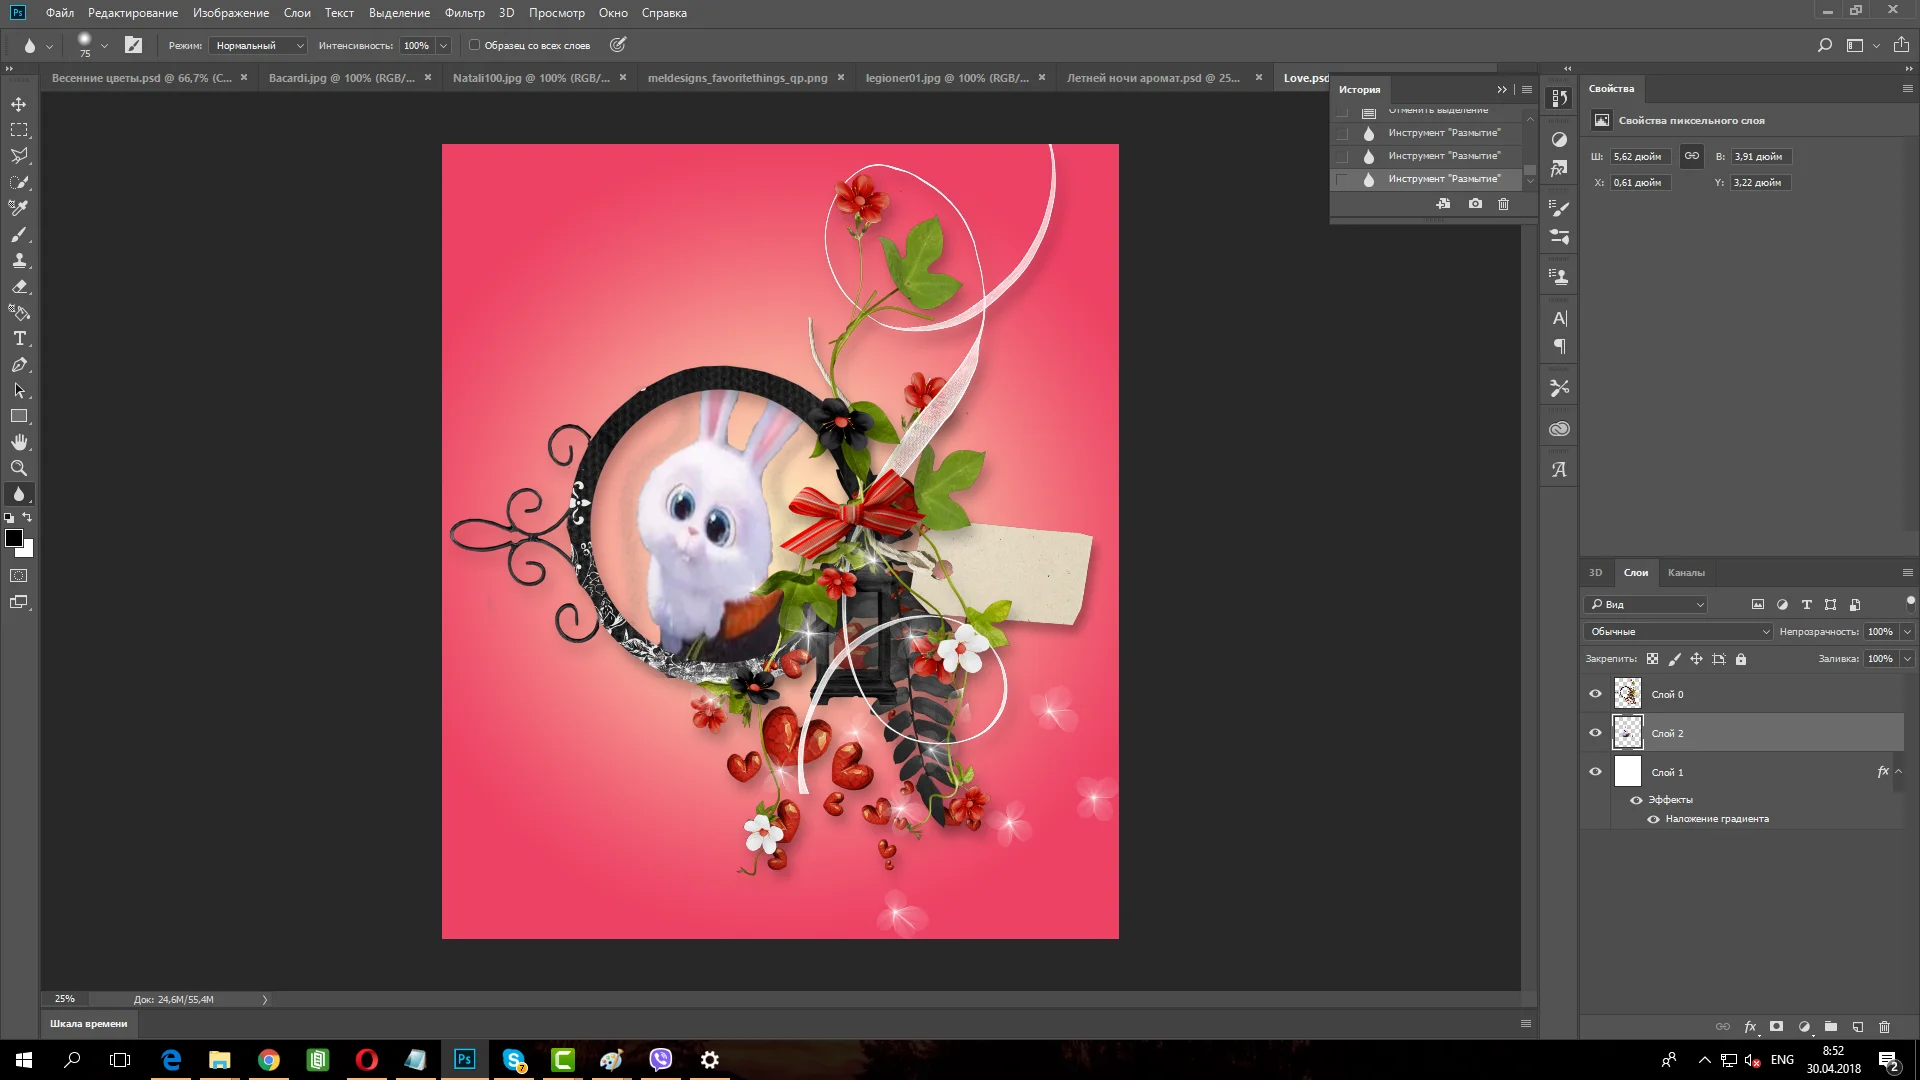Select the Clone Stamp tool
Image resolution: width=1920 pixels, height=1080 pixels.
point(17,261)
